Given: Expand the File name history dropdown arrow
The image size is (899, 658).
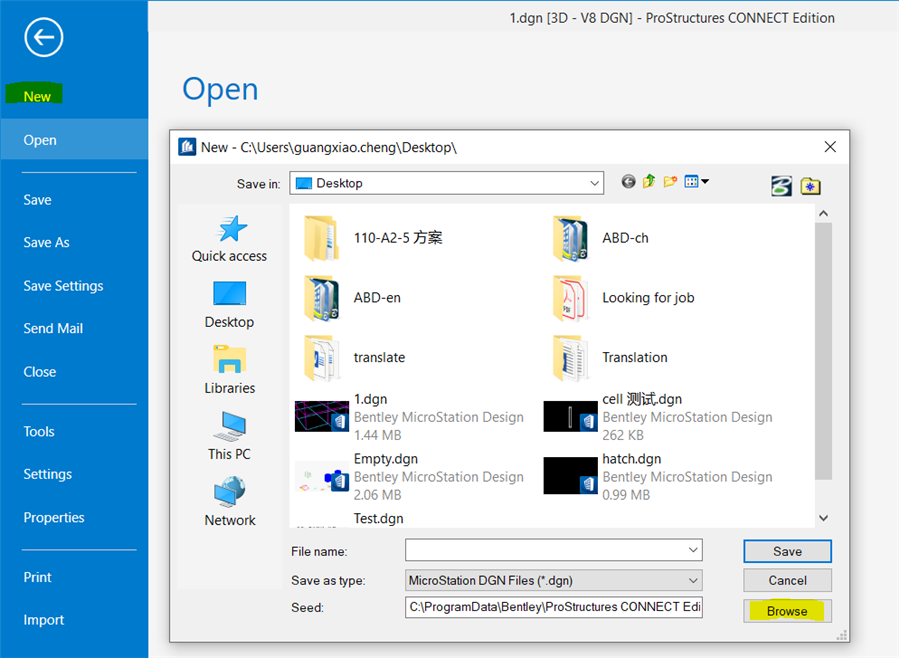Looking at the screenshot, I should click(x=693, y=550).
